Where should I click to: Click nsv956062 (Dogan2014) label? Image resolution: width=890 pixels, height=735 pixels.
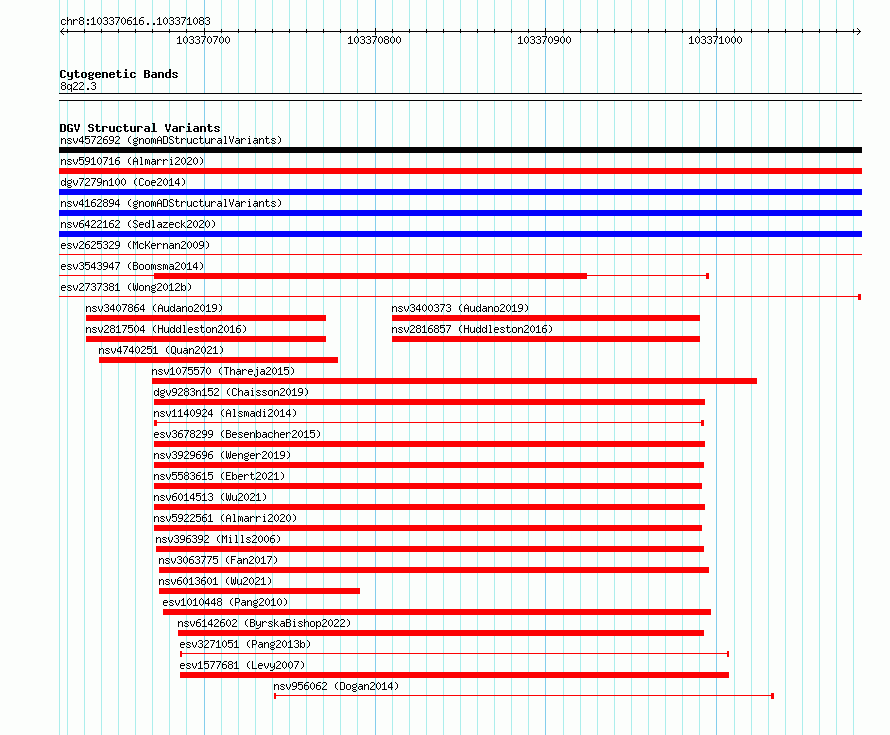tap(336, 686)
